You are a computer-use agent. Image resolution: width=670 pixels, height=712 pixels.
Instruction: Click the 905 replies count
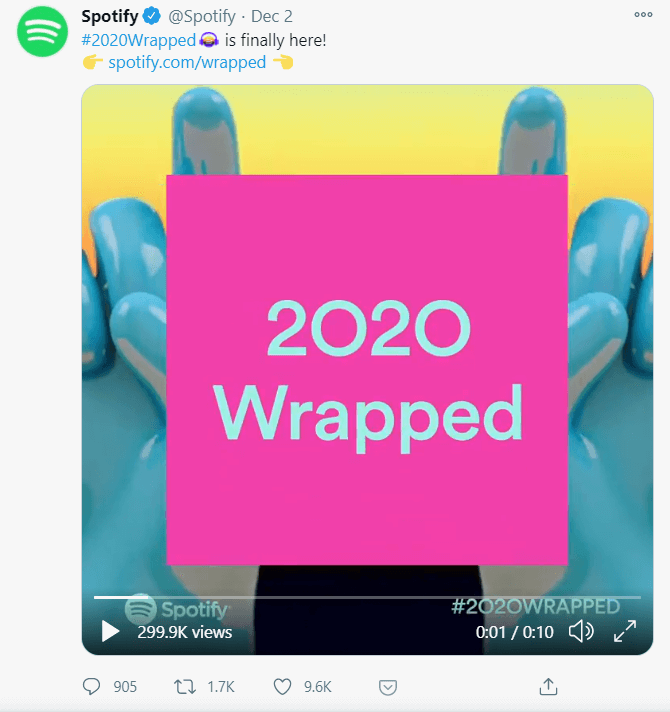click(125, 687)
